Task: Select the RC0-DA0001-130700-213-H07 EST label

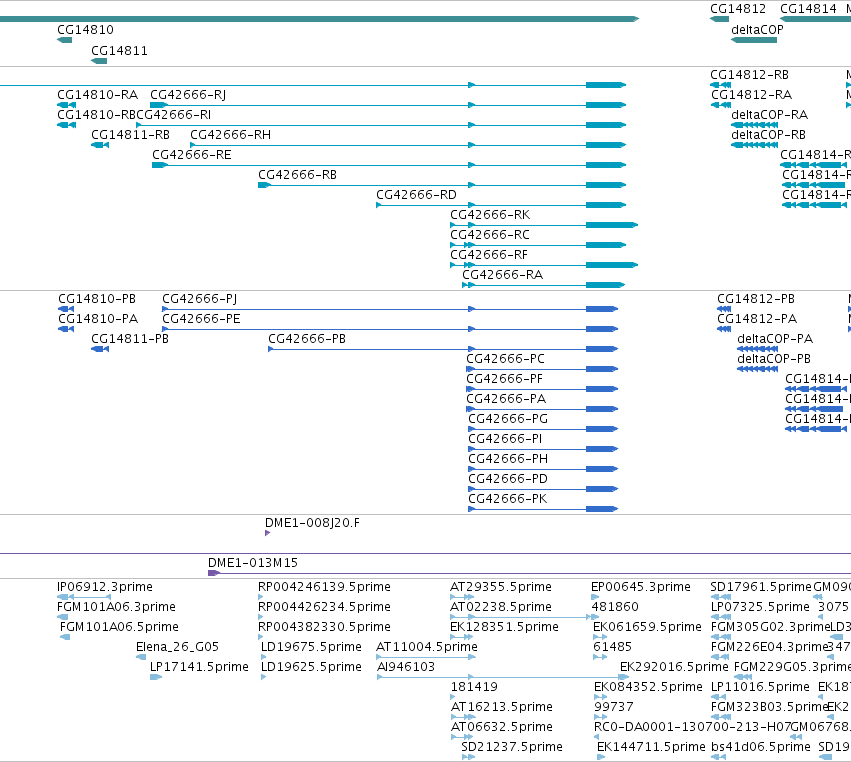Action: (x=691, y=727)
